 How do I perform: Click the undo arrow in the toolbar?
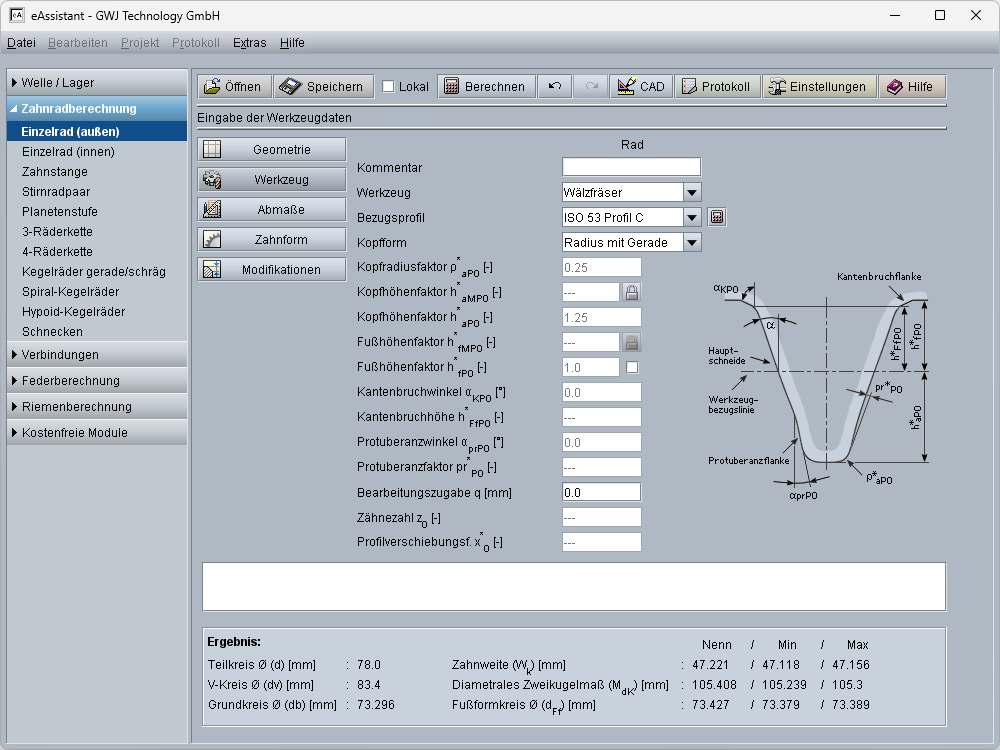[x=555, y=87]
